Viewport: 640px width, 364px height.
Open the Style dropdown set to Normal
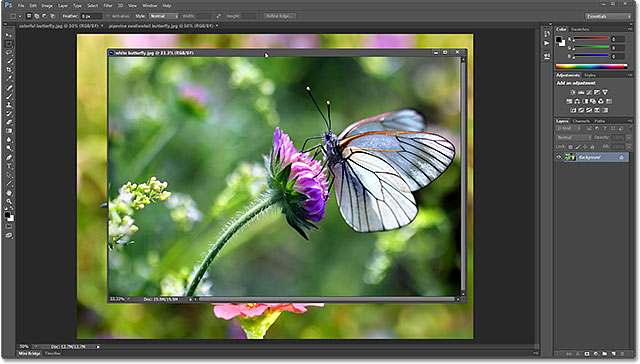[164, 16]
